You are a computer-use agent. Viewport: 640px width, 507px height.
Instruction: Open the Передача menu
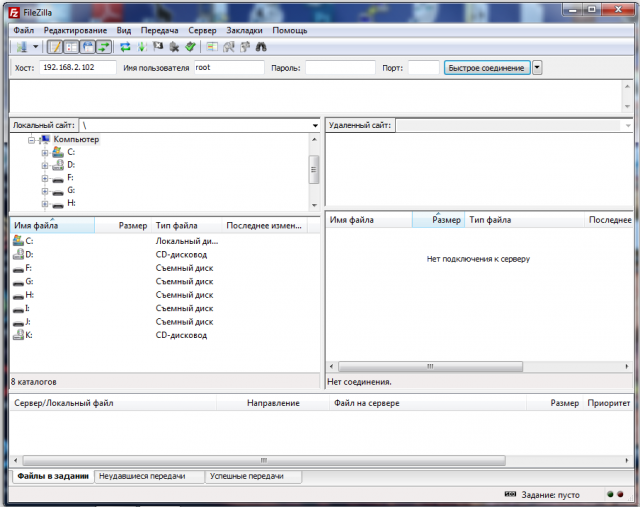[159, 30]
